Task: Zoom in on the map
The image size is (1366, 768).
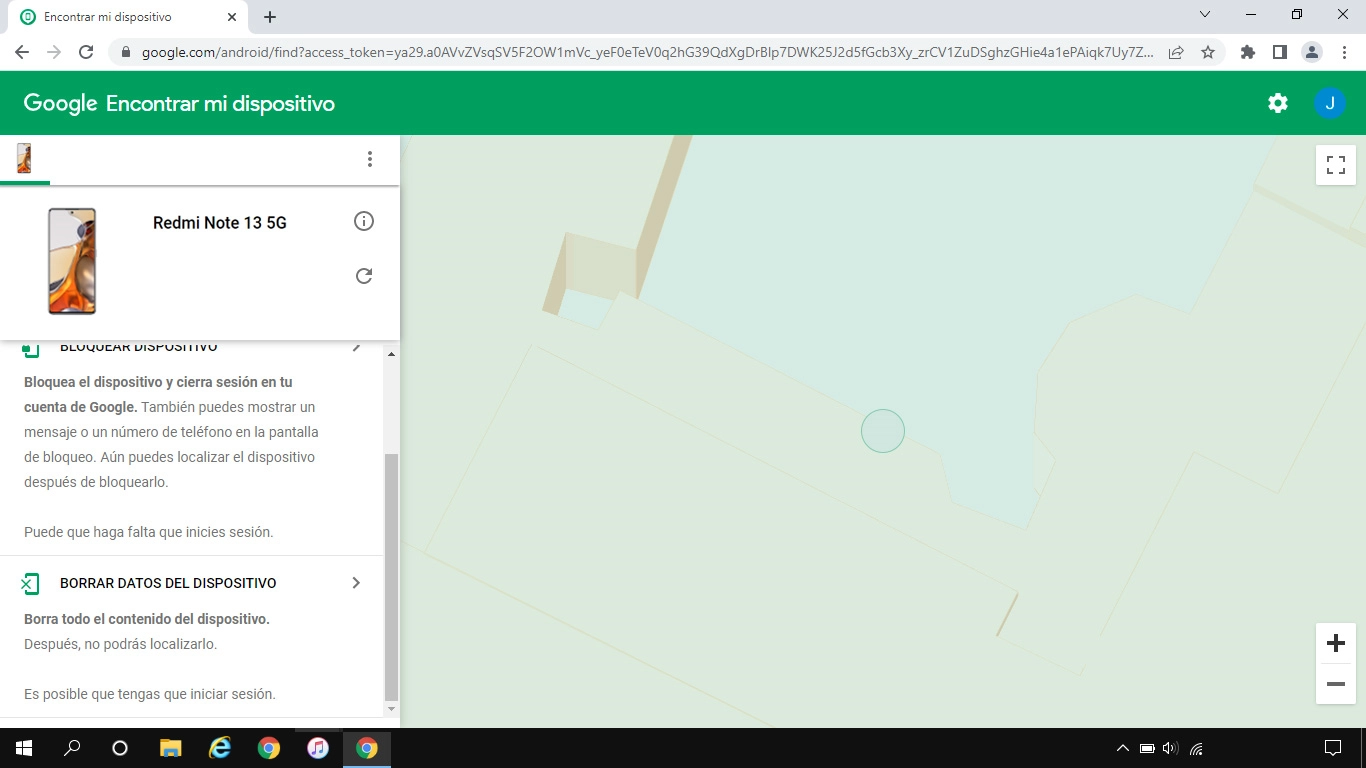Action: (1335, 643)
